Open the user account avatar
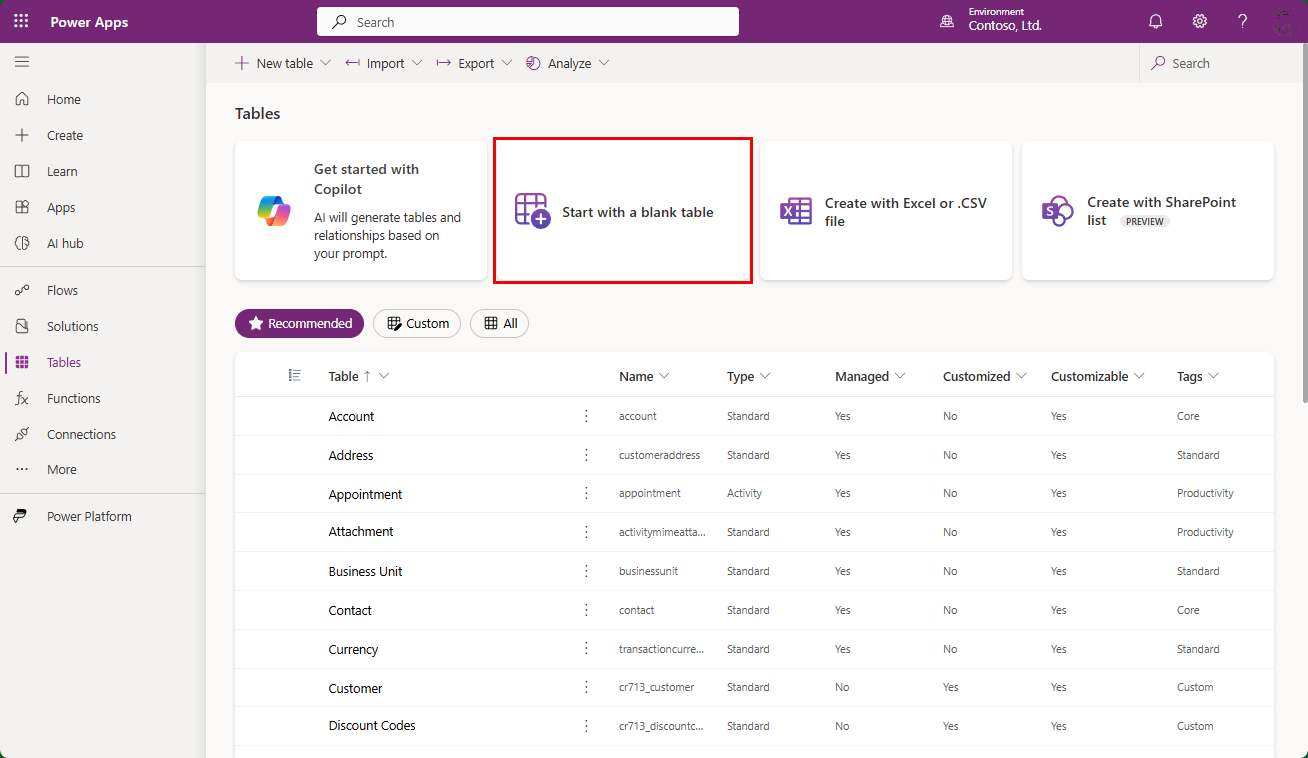This screenshot has width=1308, height=758. (x=1285, y=21)
